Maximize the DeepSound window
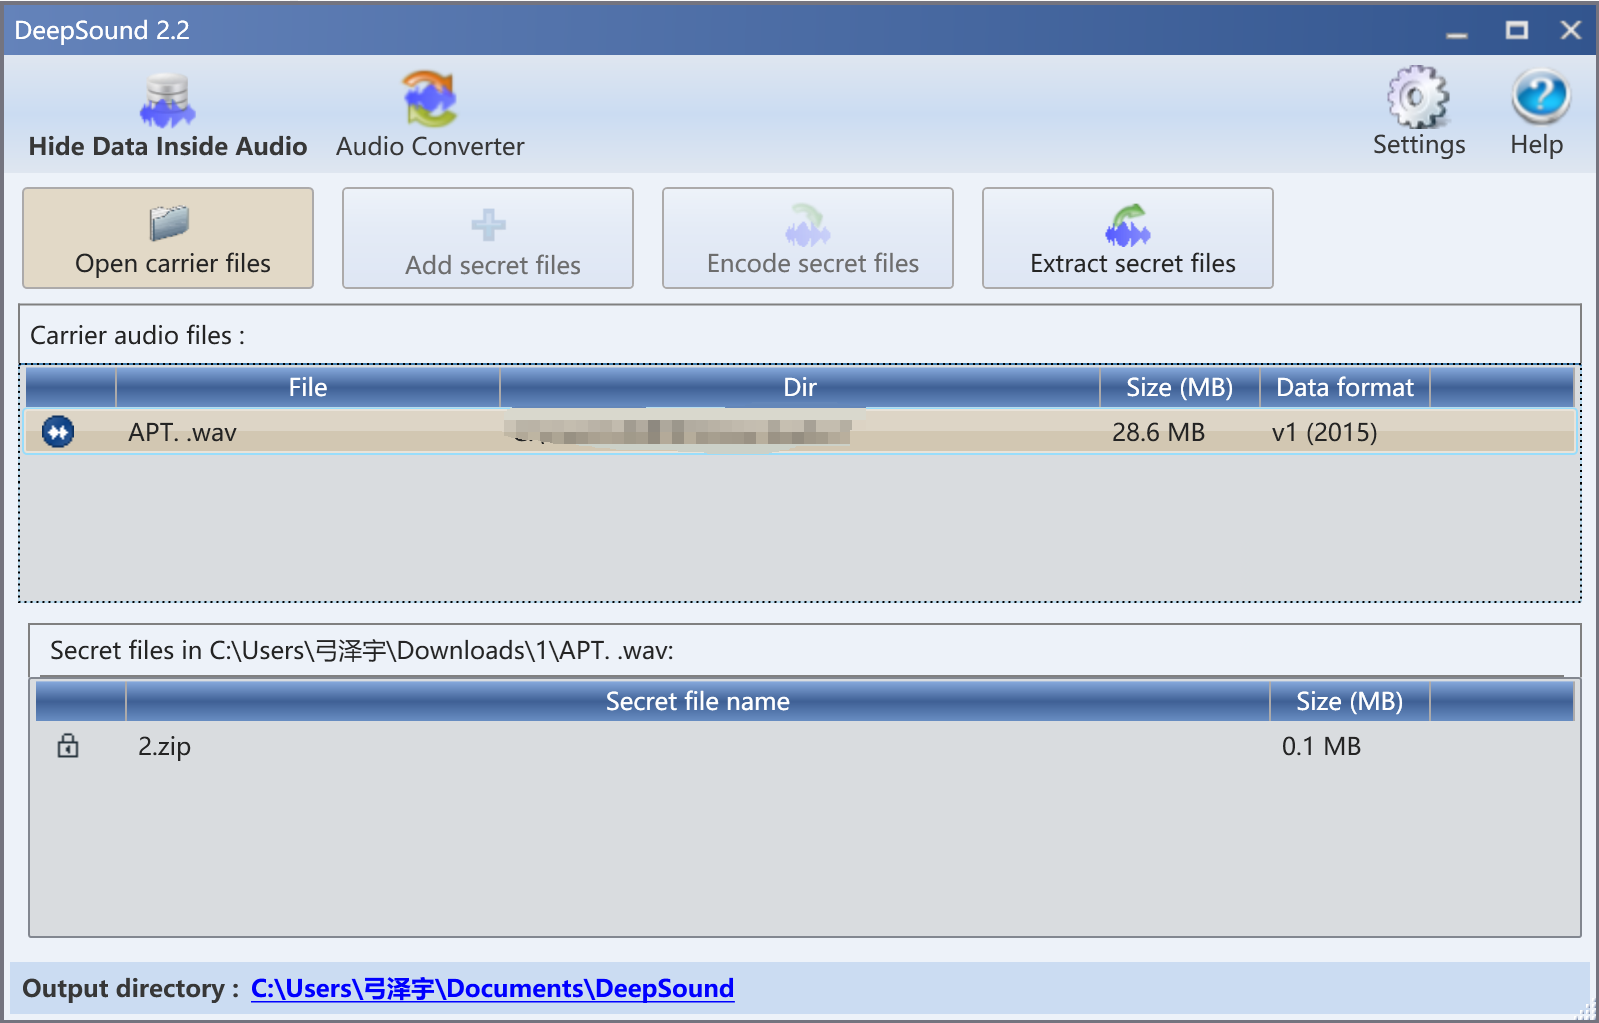The width and height of the screenshot is (1599, 1023). 1517,31
